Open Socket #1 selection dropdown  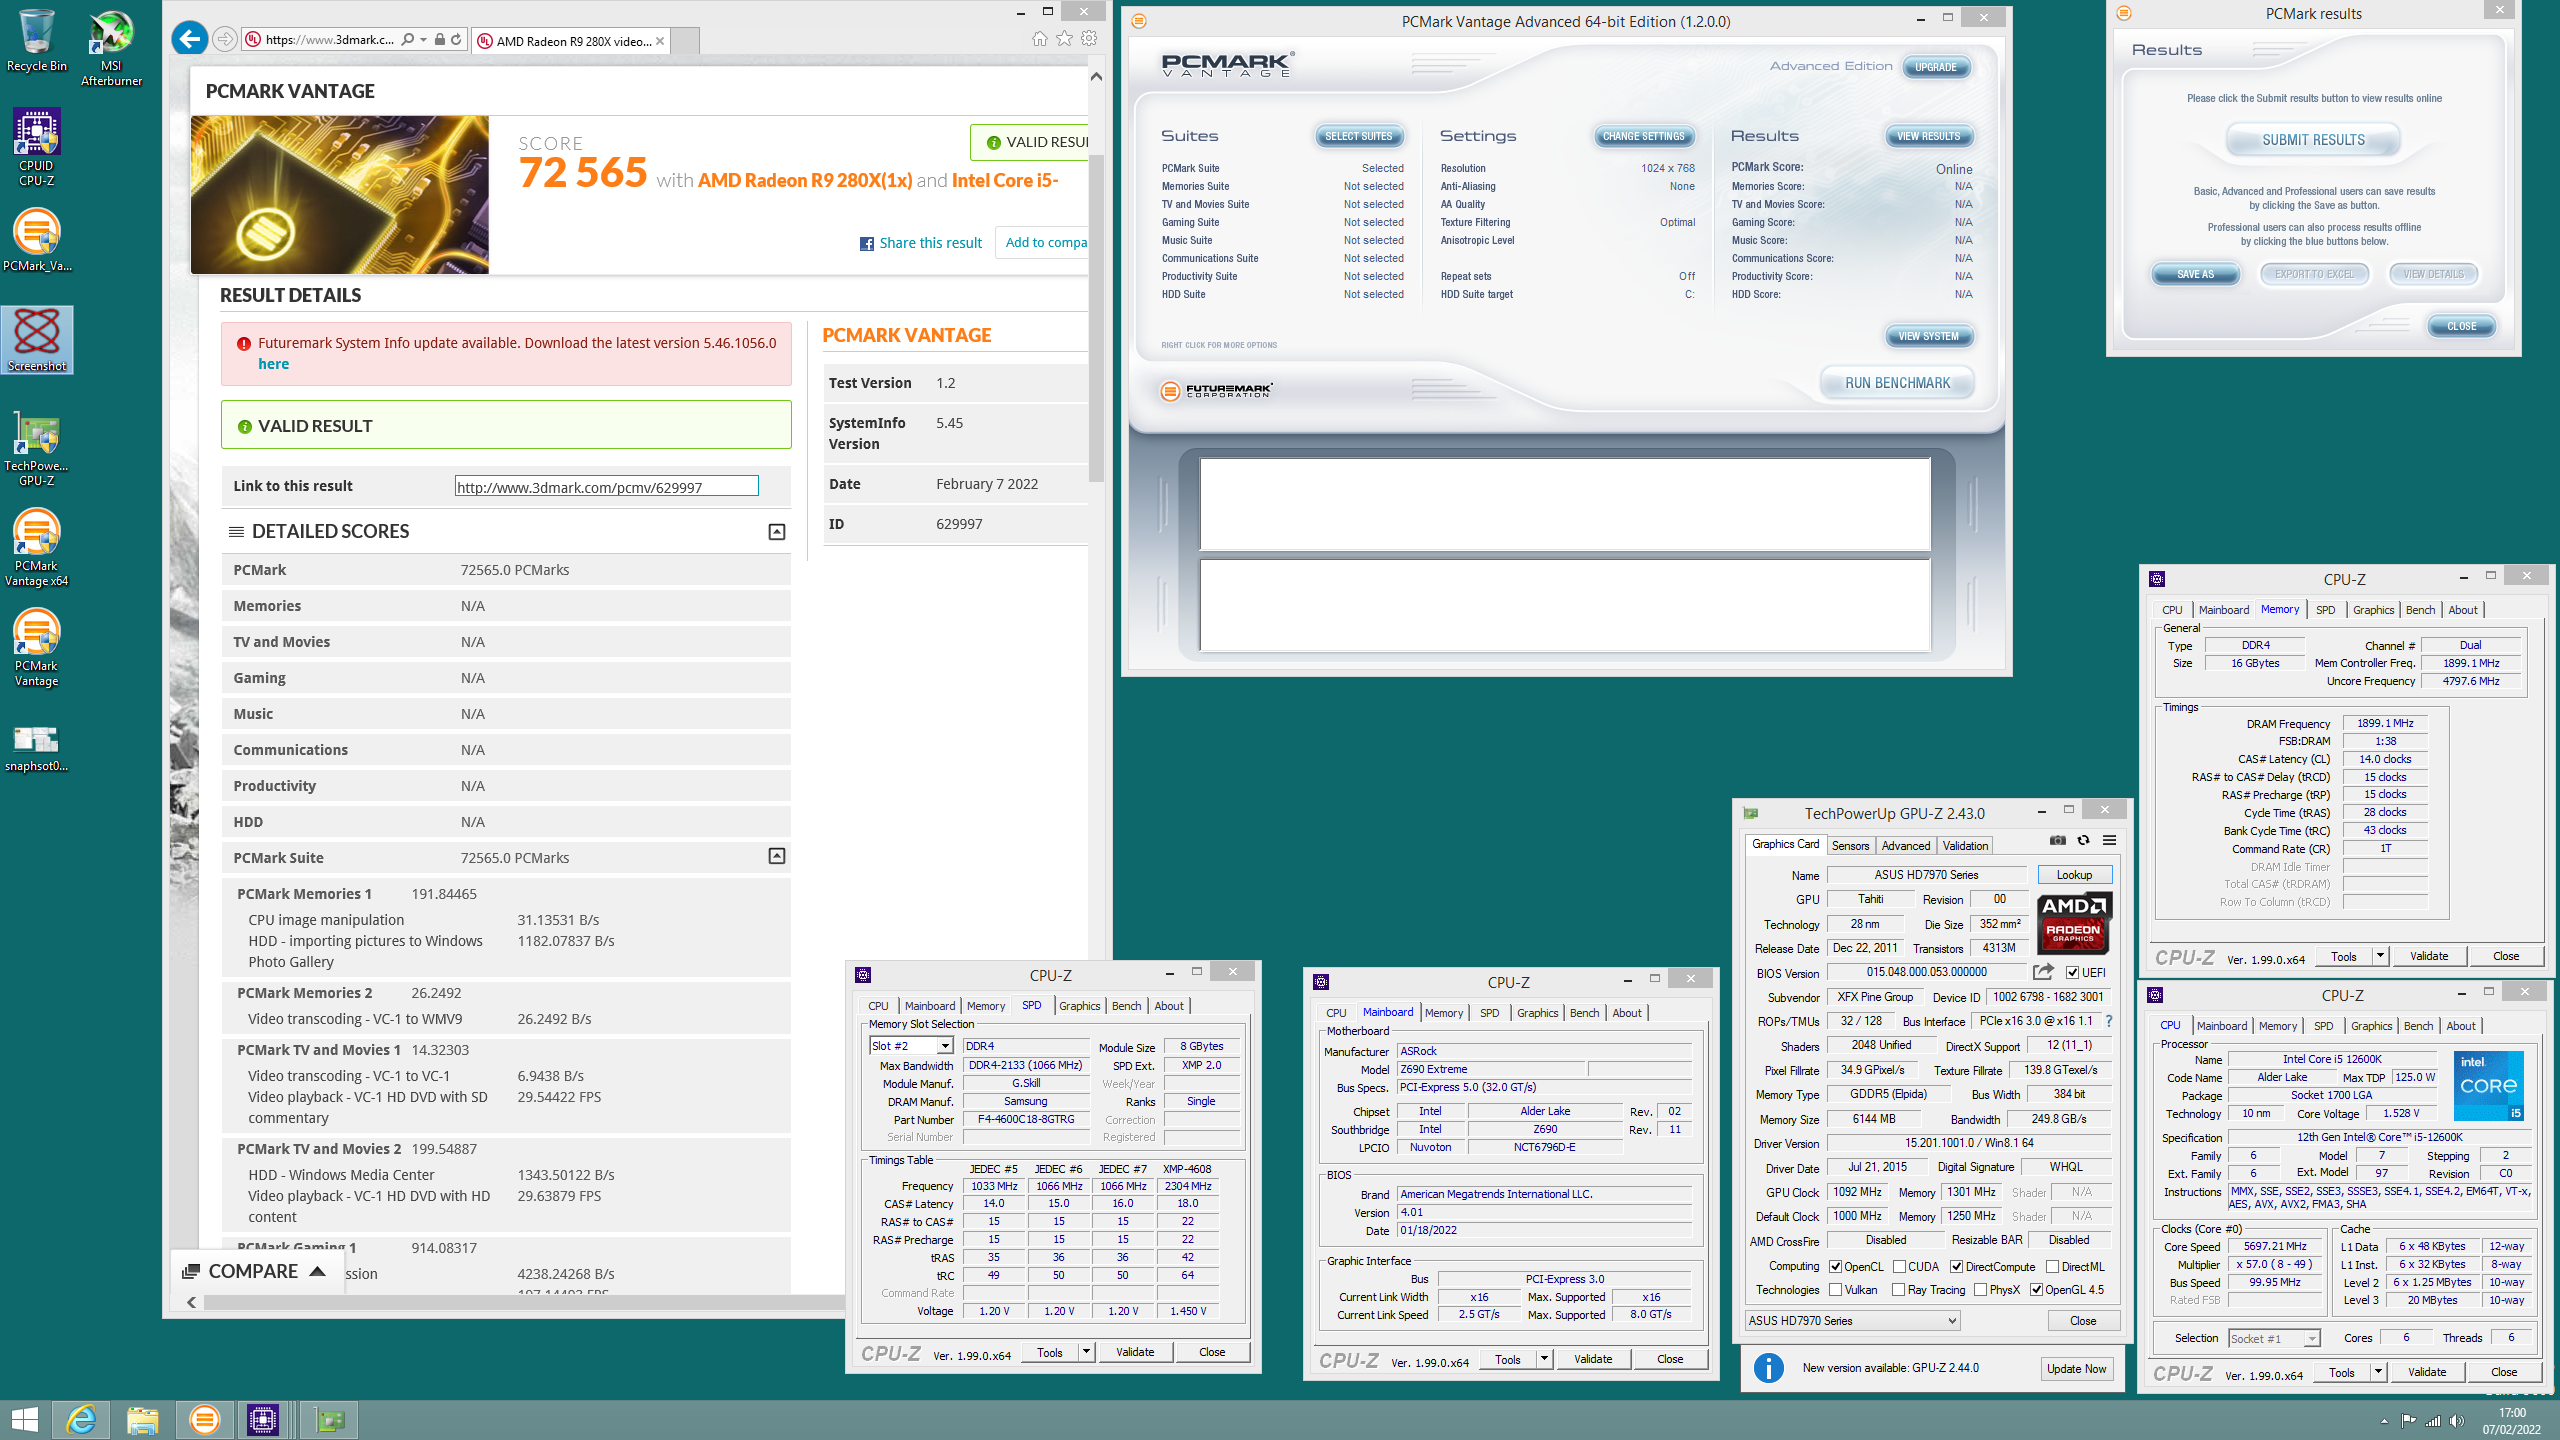[2274, 1338]
